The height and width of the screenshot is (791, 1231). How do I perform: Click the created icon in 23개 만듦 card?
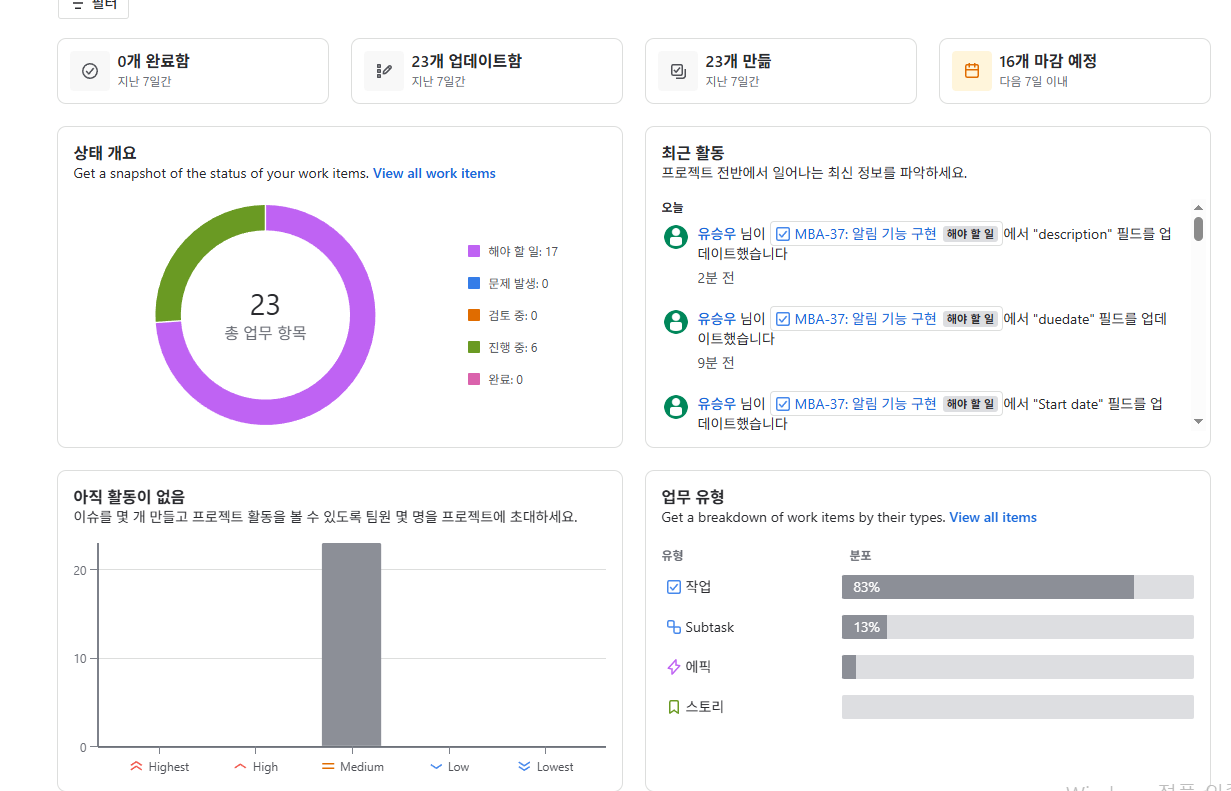[x=678, y=71]
